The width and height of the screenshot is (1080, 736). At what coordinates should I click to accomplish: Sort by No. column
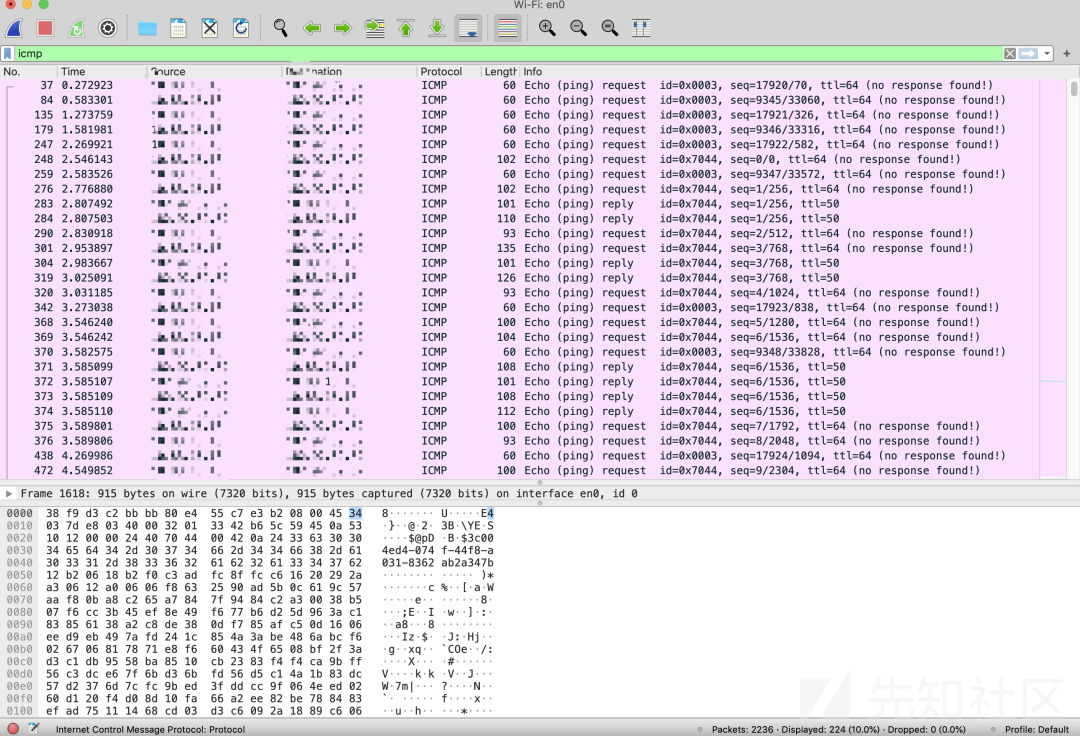[29, 72]
